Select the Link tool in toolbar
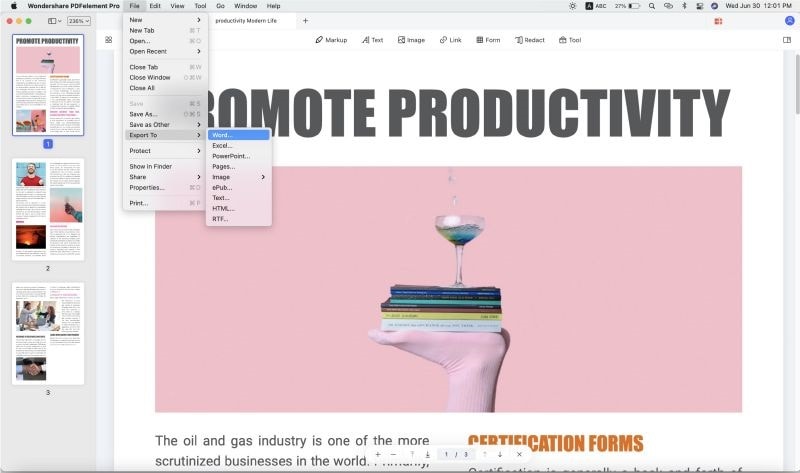800x473 pixels. [451, 40]
